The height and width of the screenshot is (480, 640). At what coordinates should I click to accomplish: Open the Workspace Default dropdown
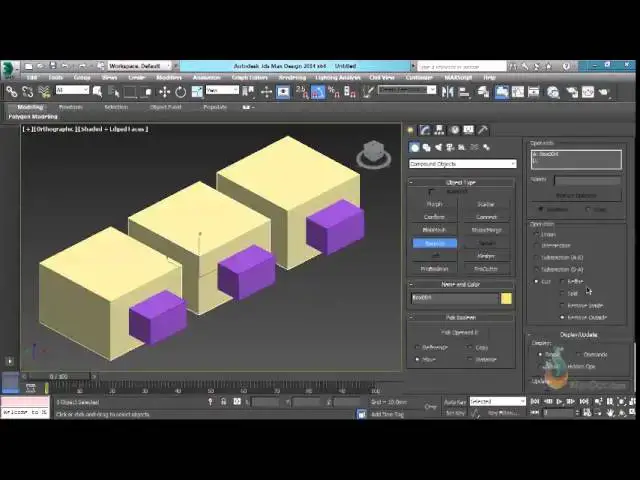(x=139, y=66)
